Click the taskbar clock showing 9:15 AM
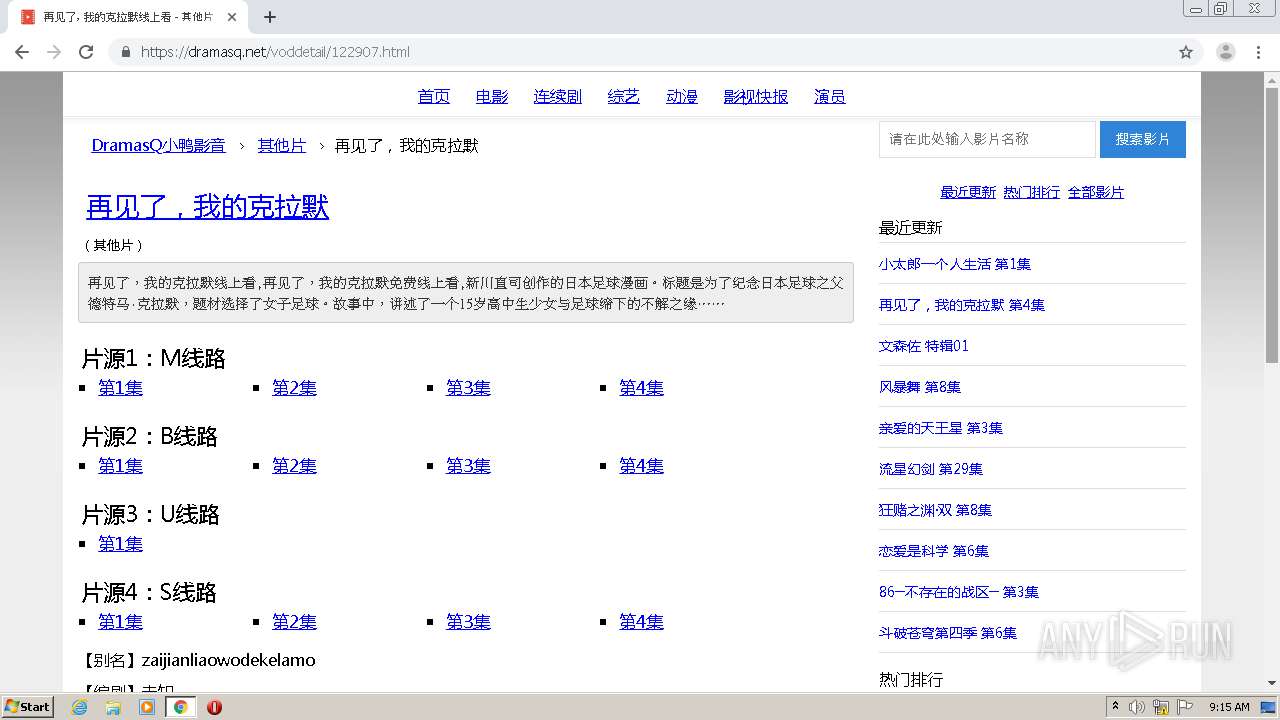 [1229, 707]
